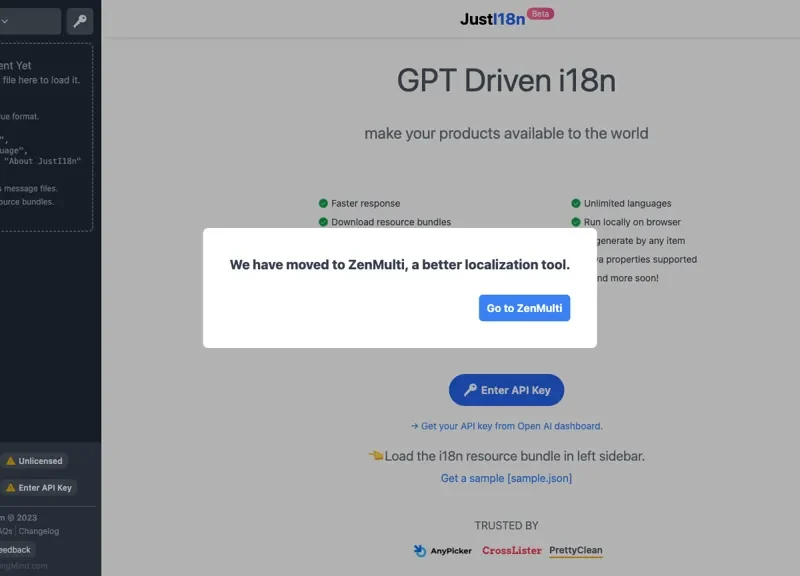The image size is (800, 576).
Task: Click the 'We have moved to ZenMulti' dialog text
Action: coord(399,265)
